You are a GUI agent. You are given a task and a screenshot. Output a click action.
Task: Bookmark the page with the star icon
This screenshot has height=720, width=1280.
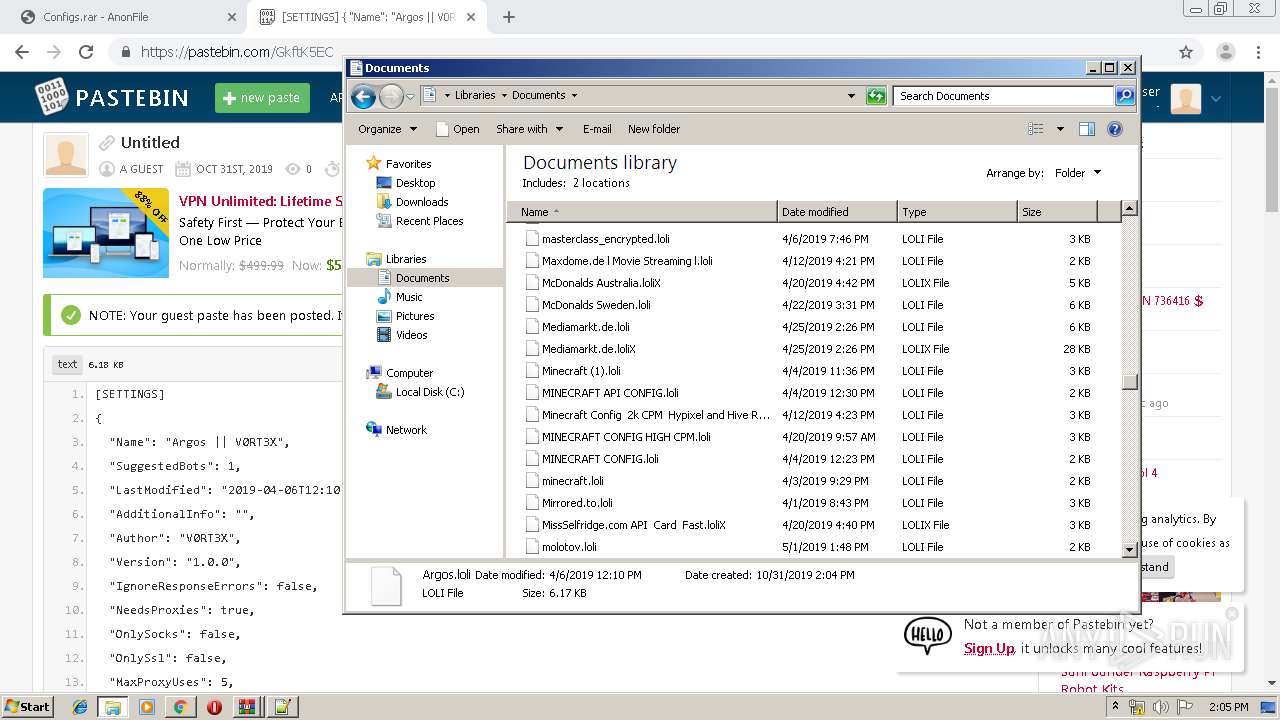1186,52
